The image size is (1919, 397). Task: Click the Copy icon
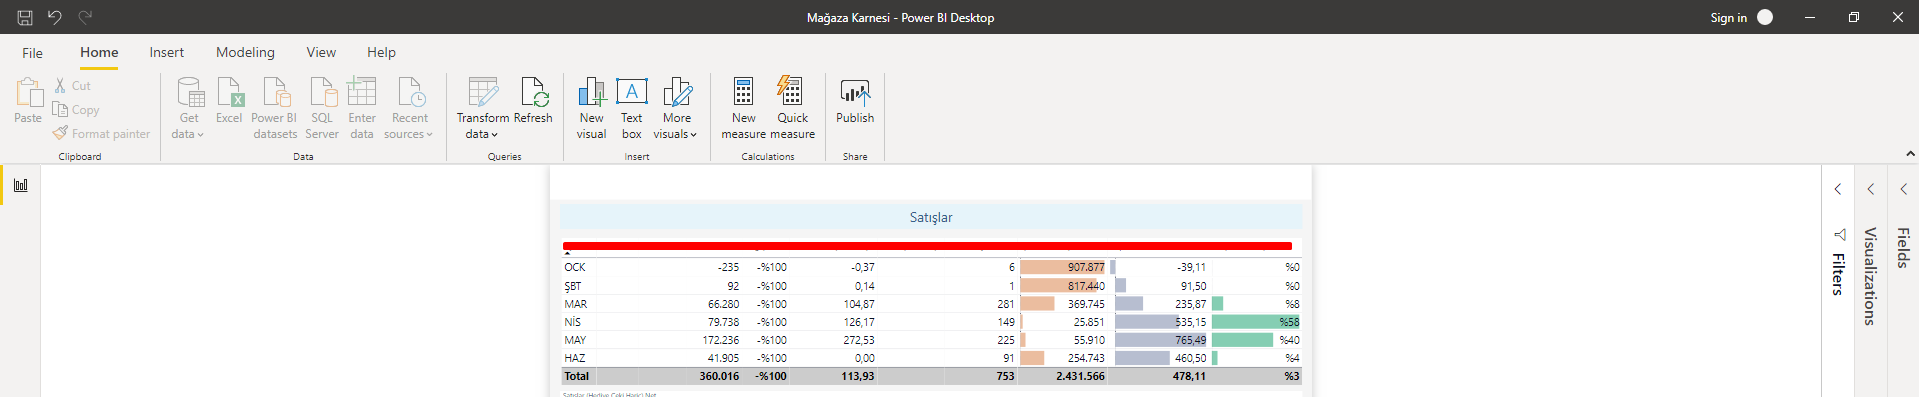pyautogui.click(x=60, y=109)
